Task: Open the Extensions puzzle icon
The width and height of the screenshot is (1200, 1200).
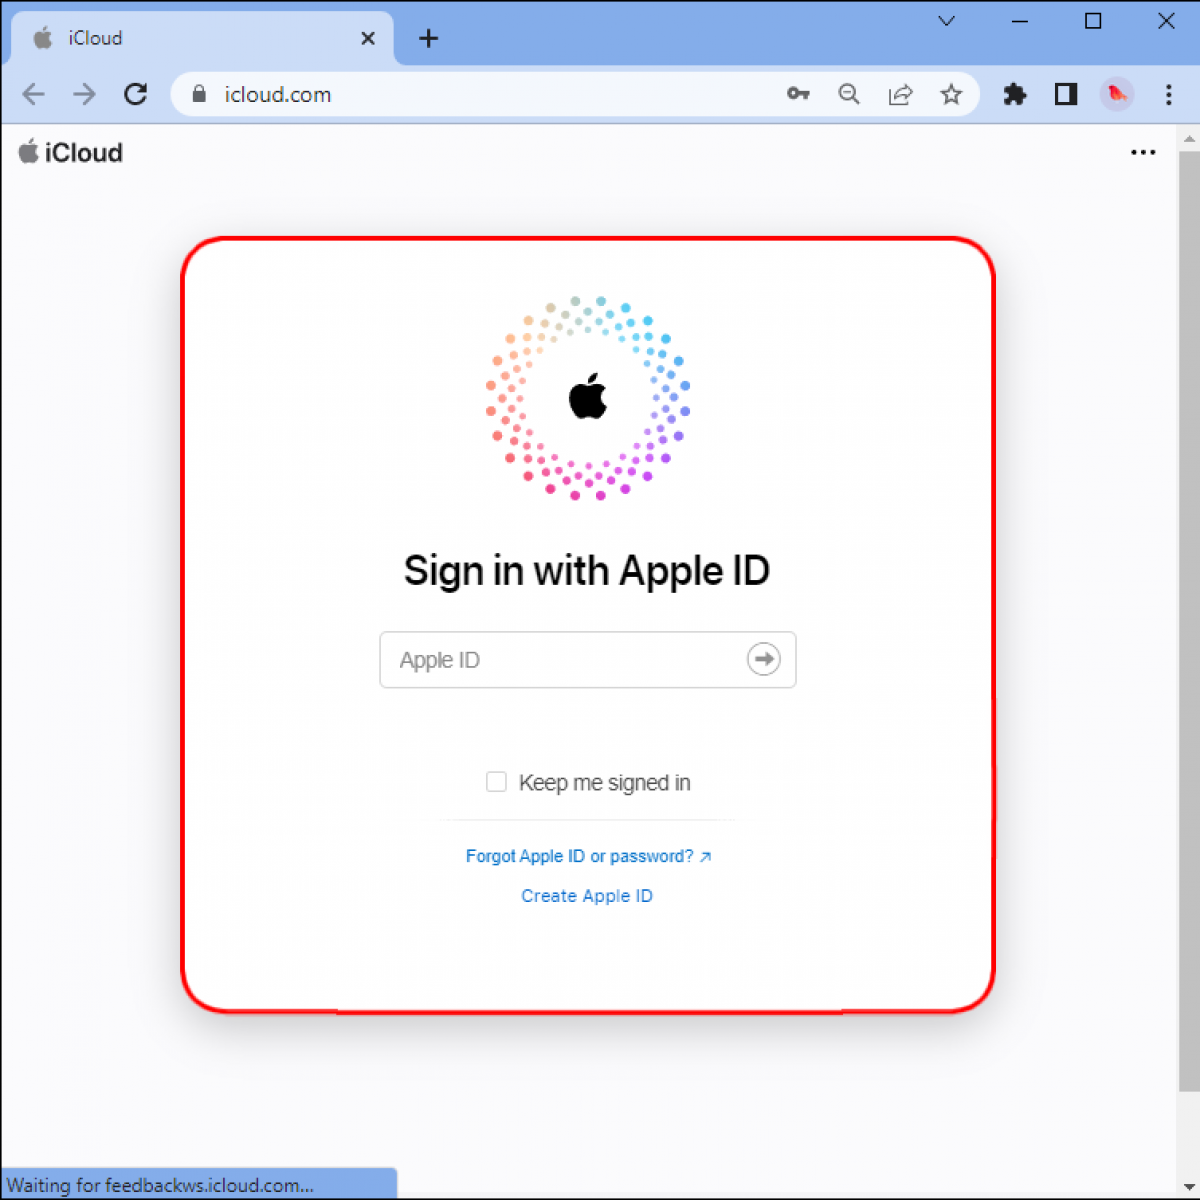Action: 1015,94
